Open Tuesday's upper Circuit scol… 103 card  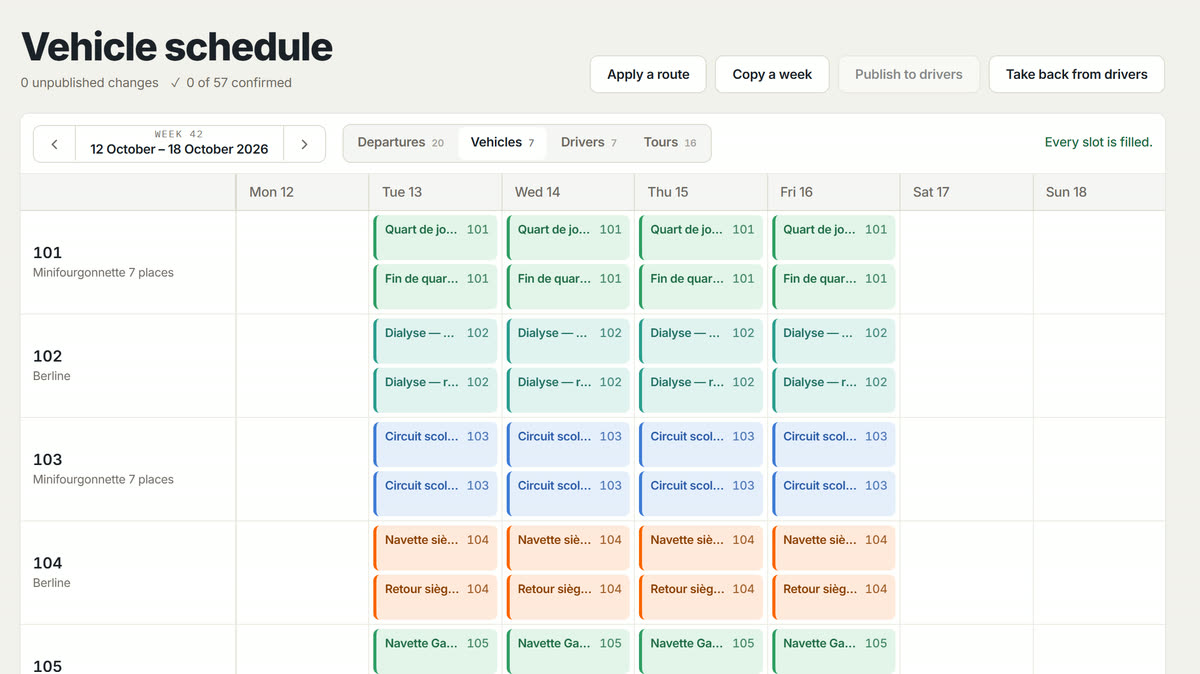pos(435,444)
